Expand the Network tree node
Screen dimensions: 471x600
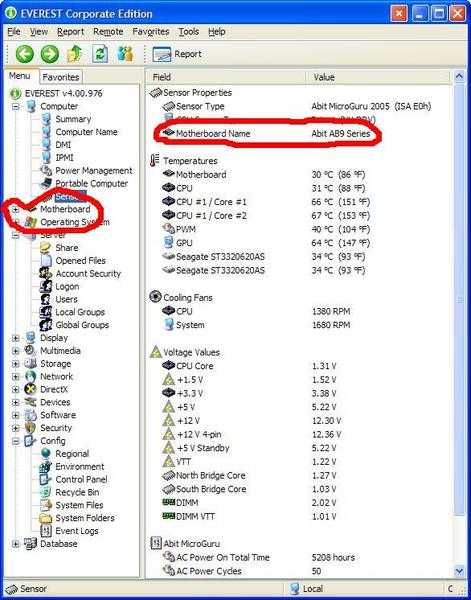(x=15, y=377)
